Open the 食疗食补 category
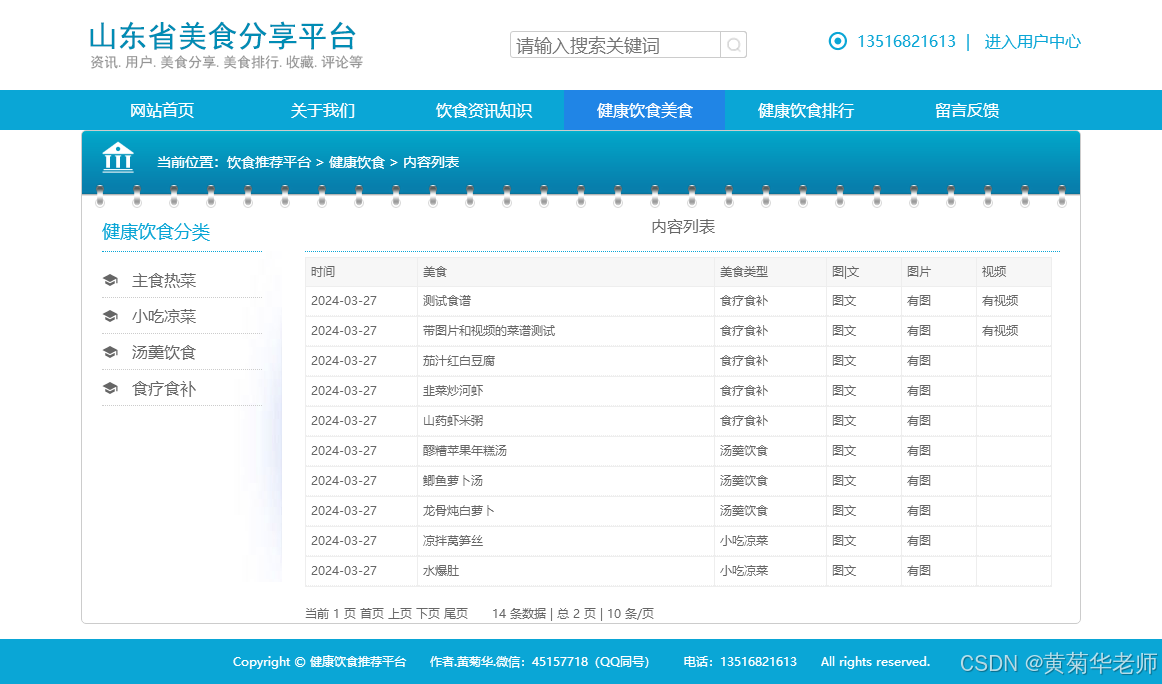The image size is (1162, 684). [x=164, y=389]
